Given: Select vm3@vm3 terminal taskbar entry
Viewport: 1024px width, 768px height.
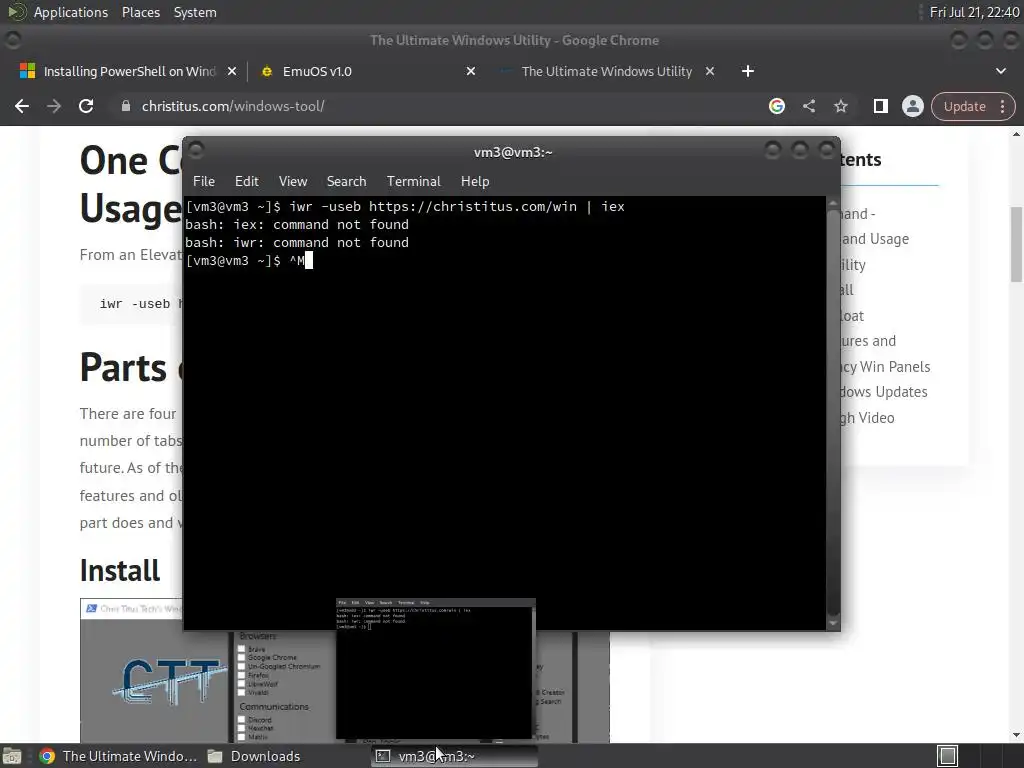Looking at the screenshot, I should point(455,756).
